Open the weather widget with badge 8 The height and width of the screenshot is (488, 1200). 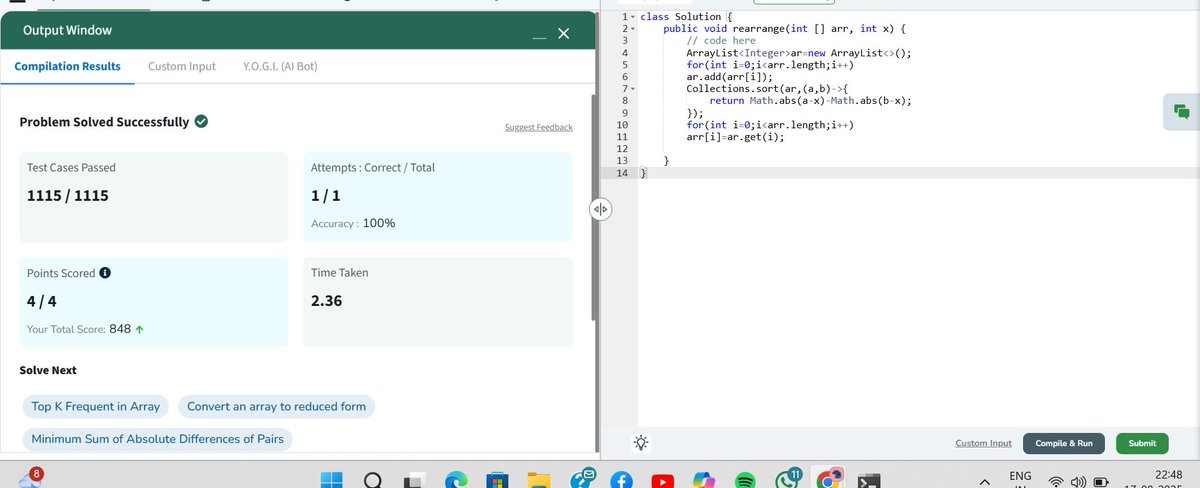click(x=32, y=477)
